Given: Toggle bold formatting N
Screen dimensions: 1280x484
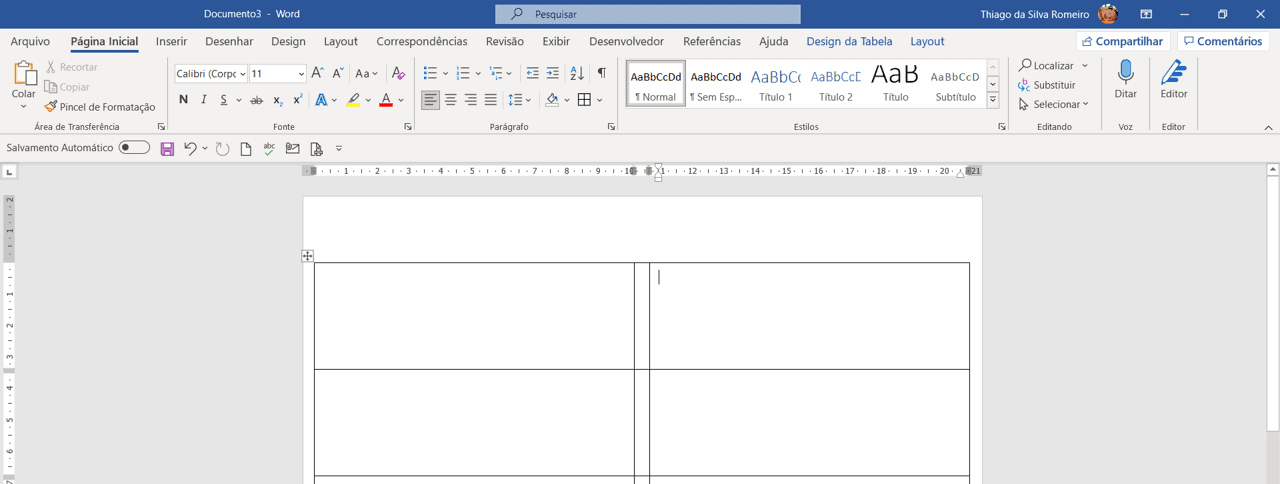Looking at the screenshot, I should [x=183, y=100].
